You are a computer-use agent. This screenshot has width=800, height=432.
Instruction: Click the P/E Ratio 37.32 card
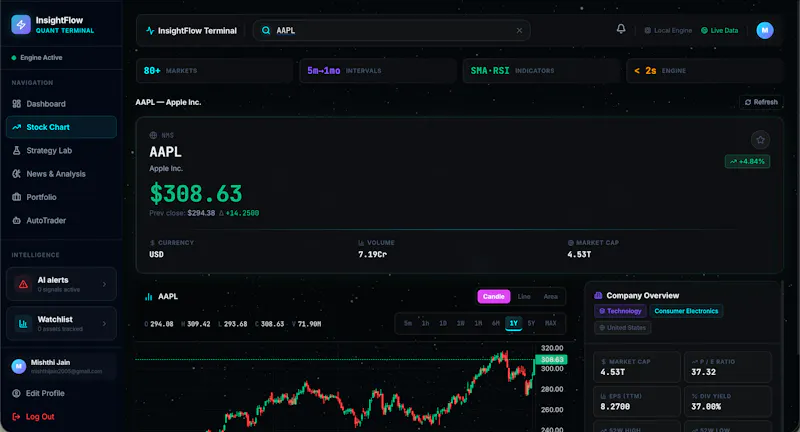click(728, 367)
